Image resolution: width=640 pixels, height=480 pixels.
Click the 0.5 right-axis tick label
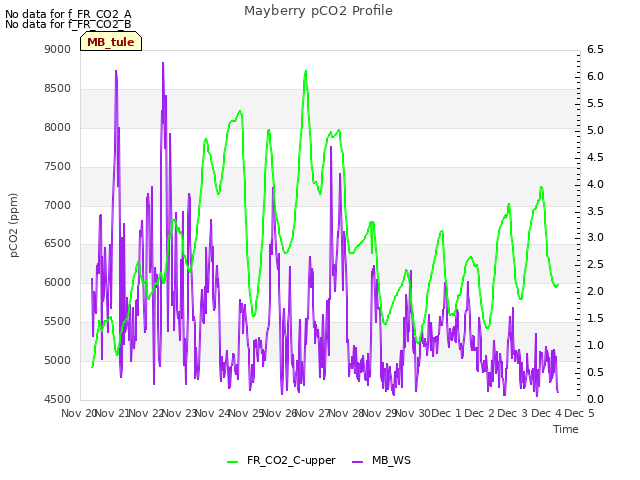pyautogui.click(x=595, y=372)
